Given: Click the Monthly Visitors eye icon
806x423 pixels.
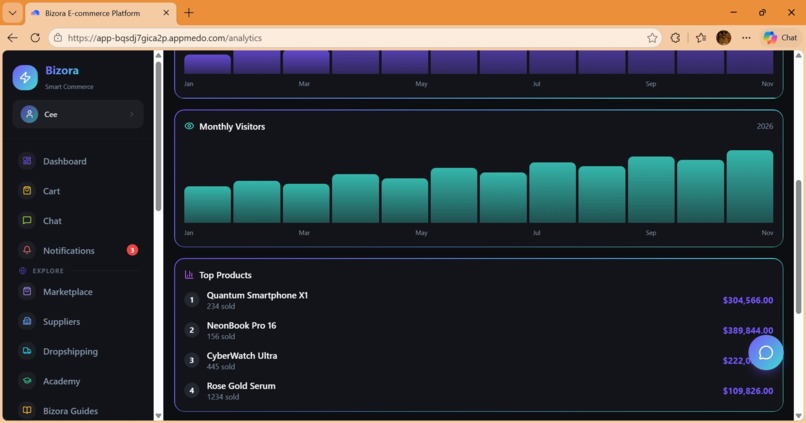Looking at the screenshot, I should (189, 126).
